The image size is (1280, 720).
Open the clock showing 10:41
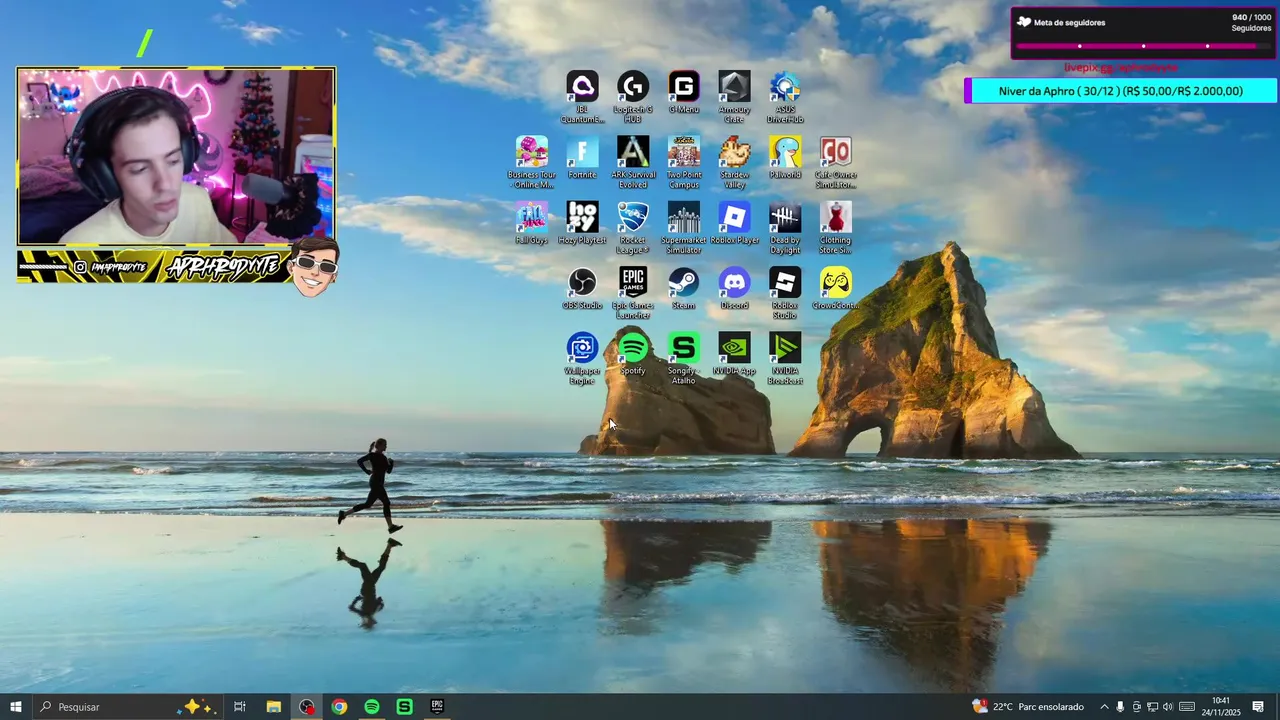pyautogui.click(x=1221, y=707)
